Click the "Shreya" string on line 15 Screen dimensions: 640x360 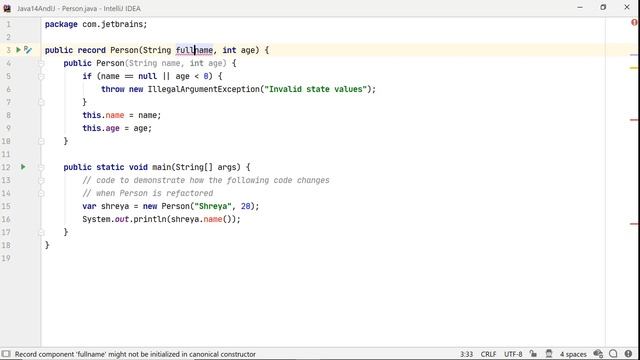213,206
